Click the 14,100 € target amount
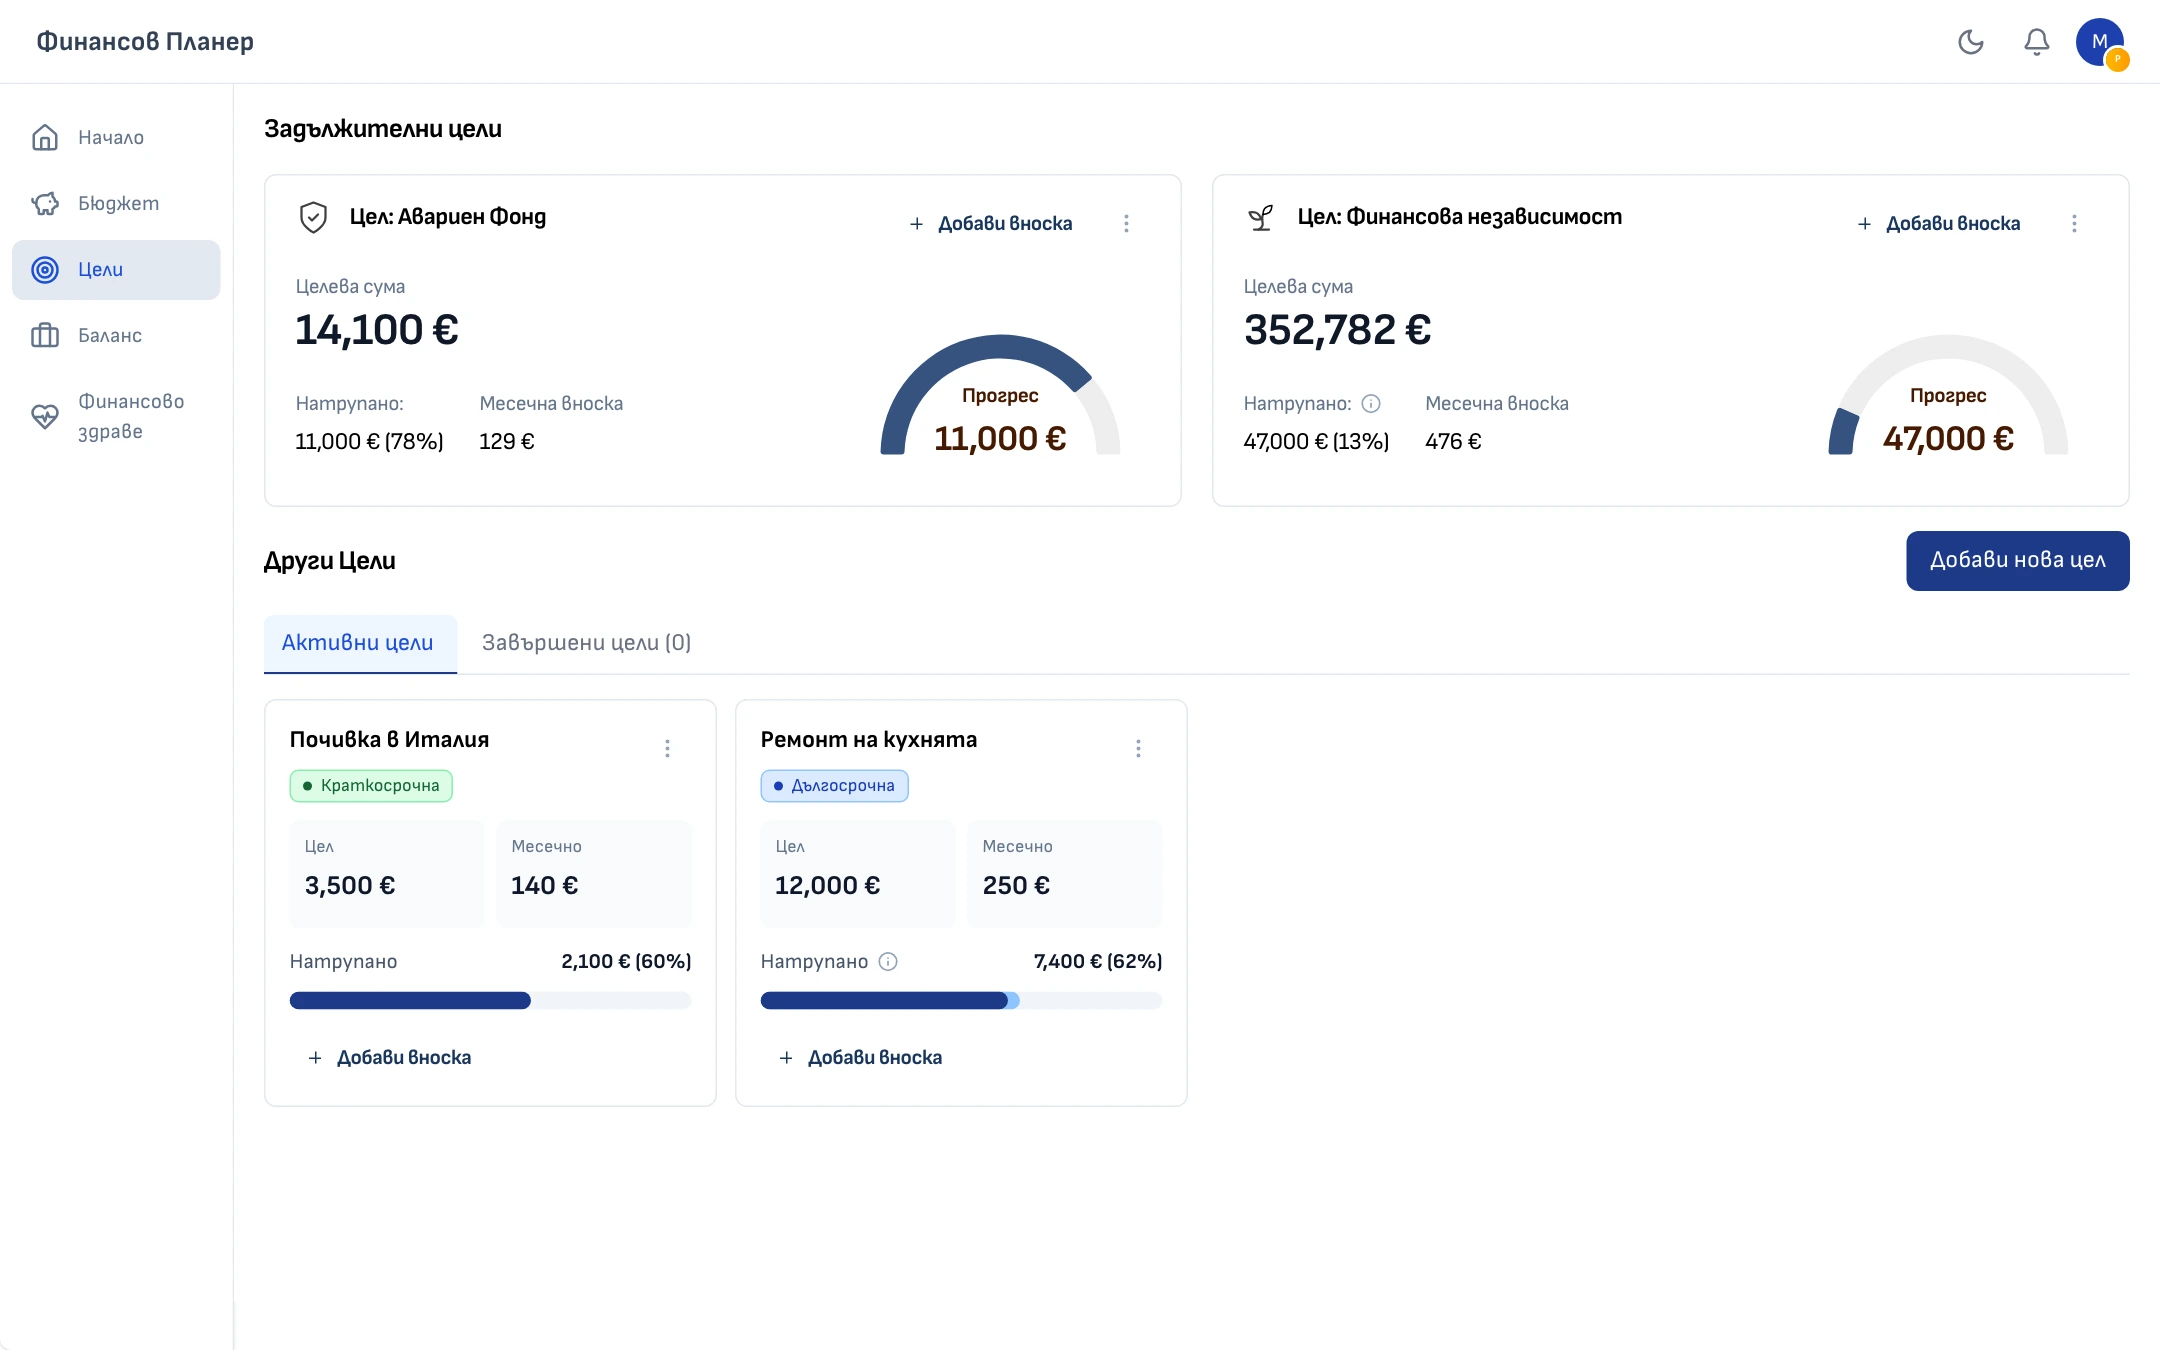 click(377, 330)
